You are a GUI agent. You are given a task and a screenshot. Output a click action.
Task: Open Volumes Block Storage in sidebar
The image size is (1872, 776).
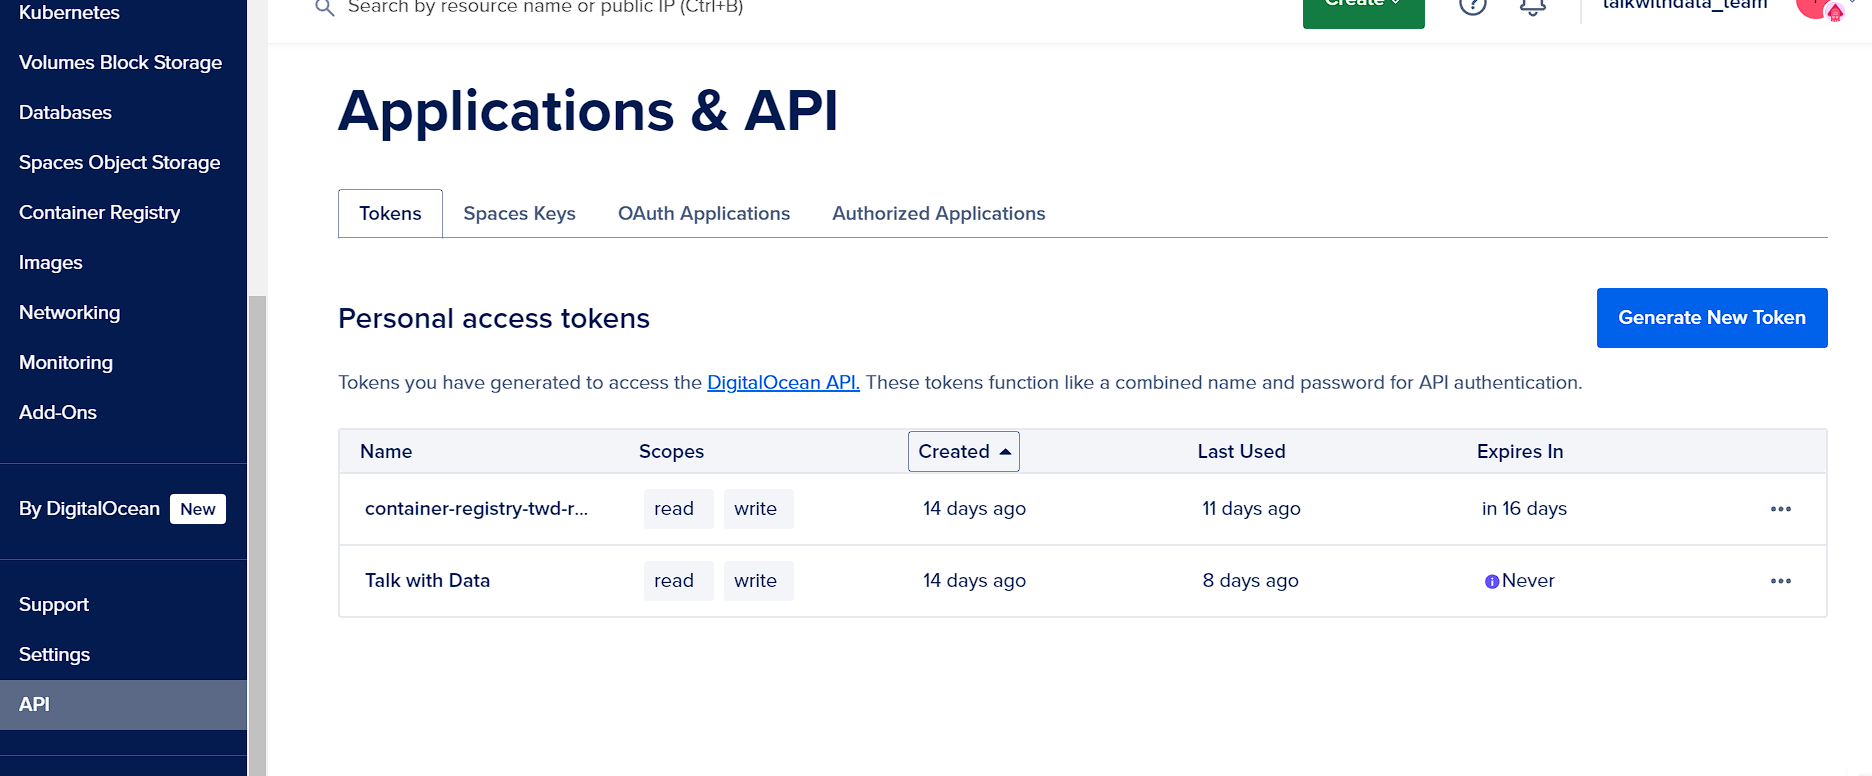[120, 62]
